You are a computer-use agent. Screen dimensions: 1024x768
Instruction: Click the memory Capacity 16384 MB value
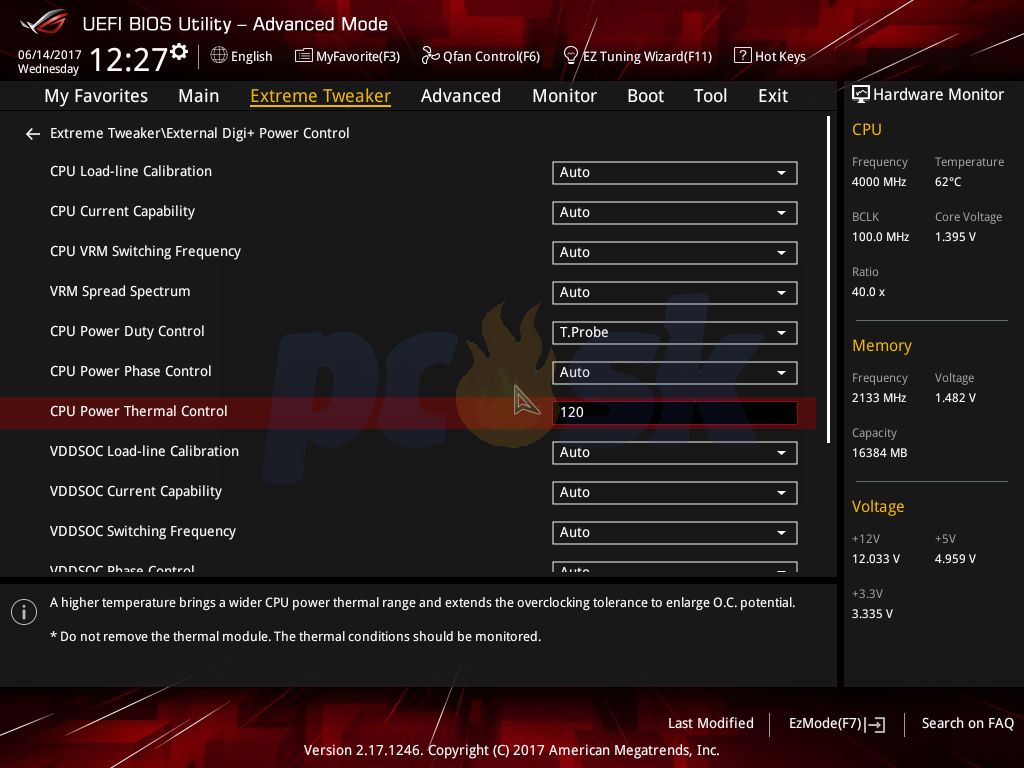(880, 453)
